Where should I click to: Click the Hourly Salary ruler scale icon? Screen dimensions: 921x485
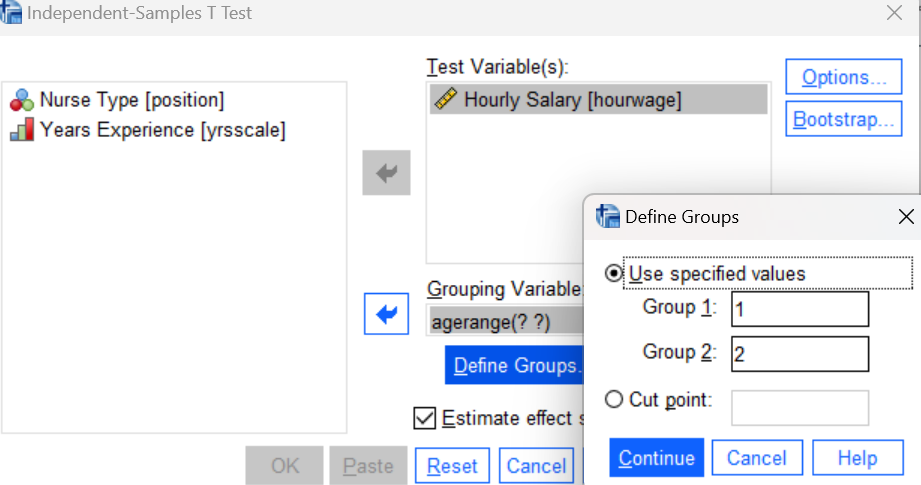click(x=446, y=99)
